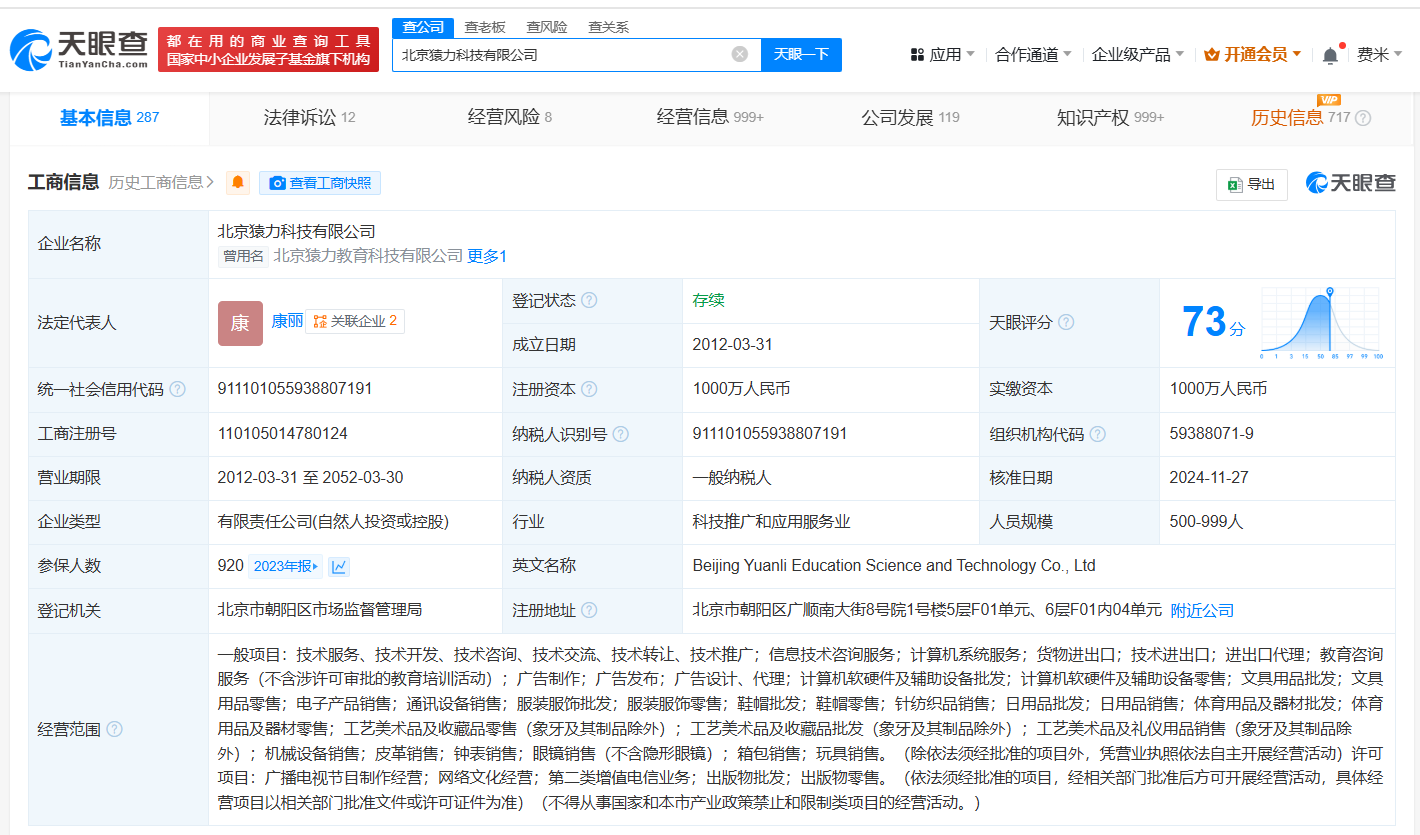Click the camera icon on 查看工商快照

click(x=277, y=183)
